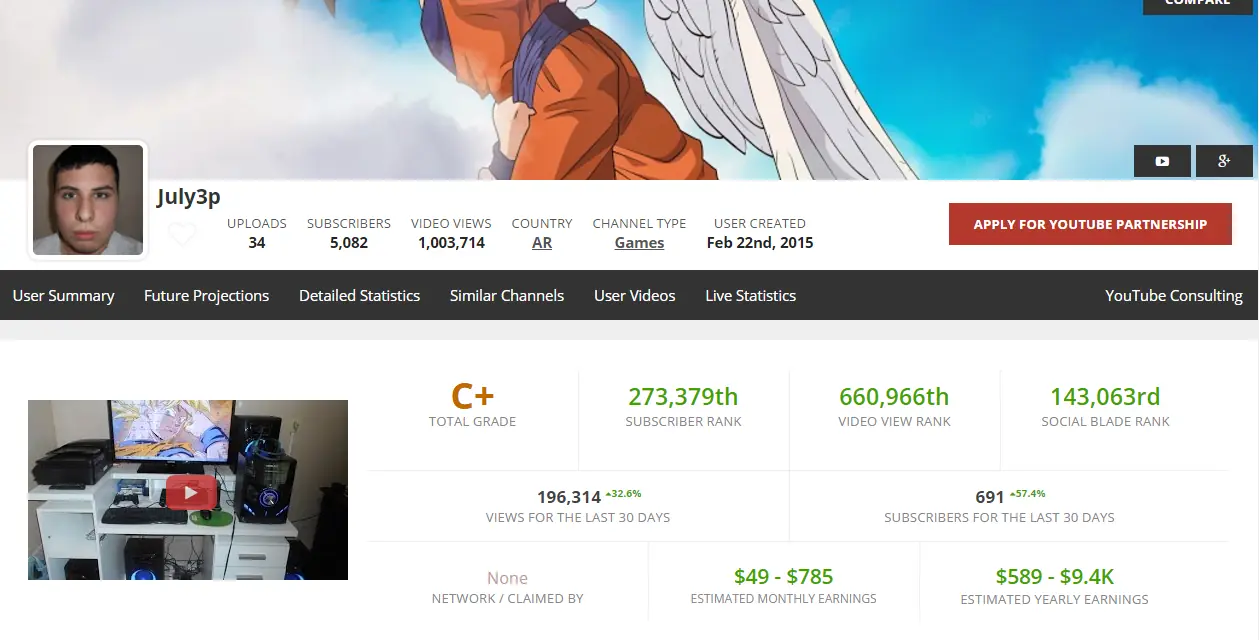
Task: Open the Detailed Statistics tab
Action: [x=359, y=295]
